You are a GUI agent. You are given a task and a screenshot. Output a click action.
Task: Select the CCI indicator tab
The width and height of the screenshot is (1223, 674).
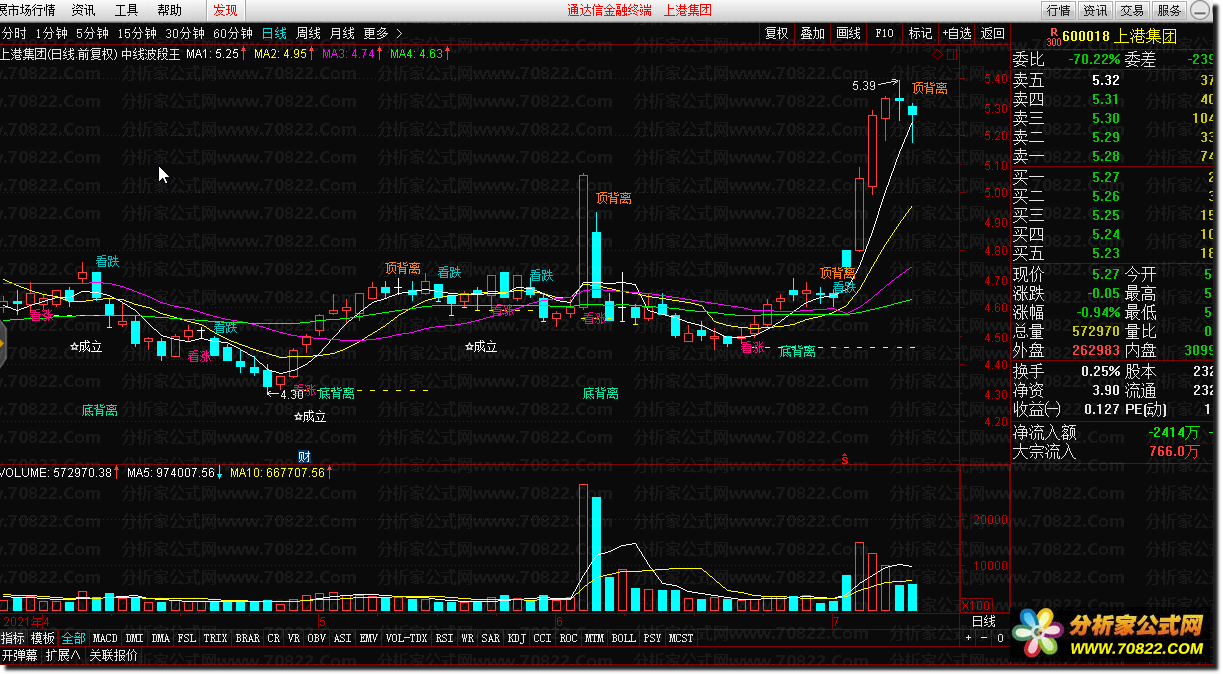(543, 638)
